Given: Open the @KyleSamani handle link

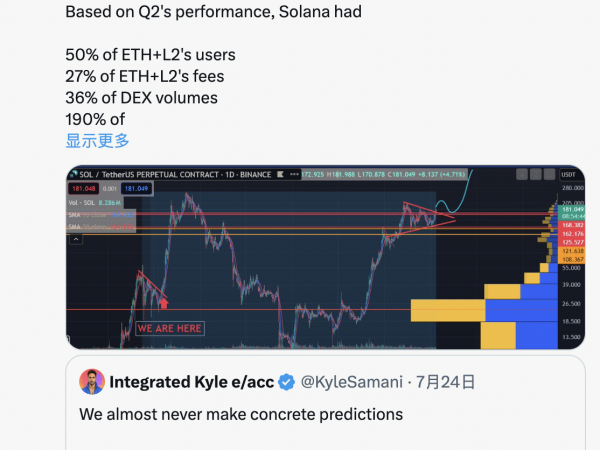Looking at the screenshot, I should pyautogui.click(x=352, y=382).
